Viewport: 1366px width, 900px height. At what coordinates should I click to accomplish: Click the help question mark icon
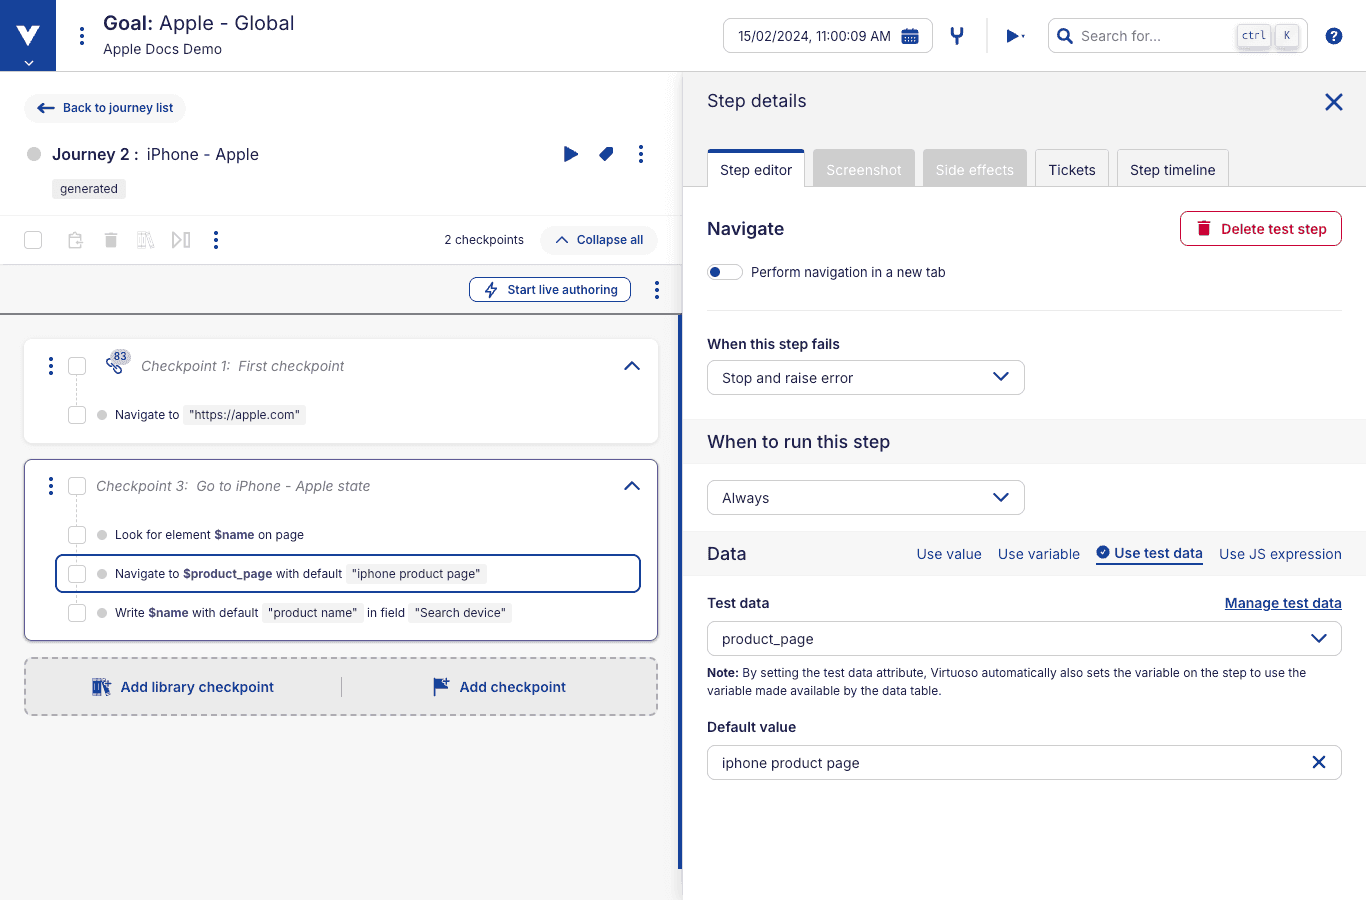(1333, 35)
